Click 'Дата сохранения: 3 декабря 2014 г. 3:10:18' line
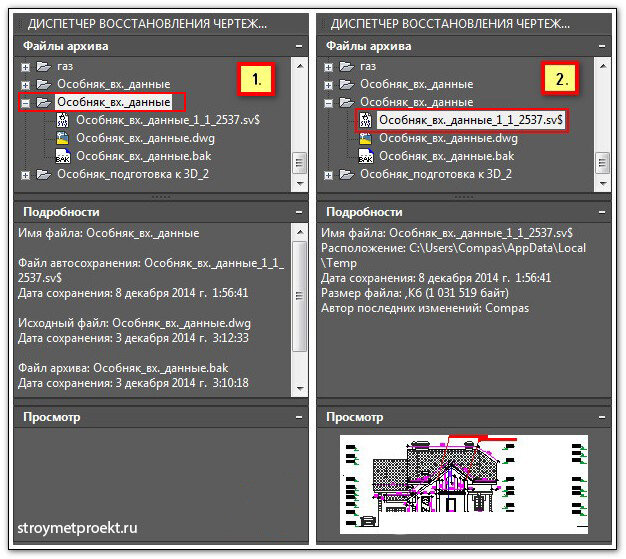The height and width of the screenshot is (559, 626). pyautogui.click(x=133, y=383)
